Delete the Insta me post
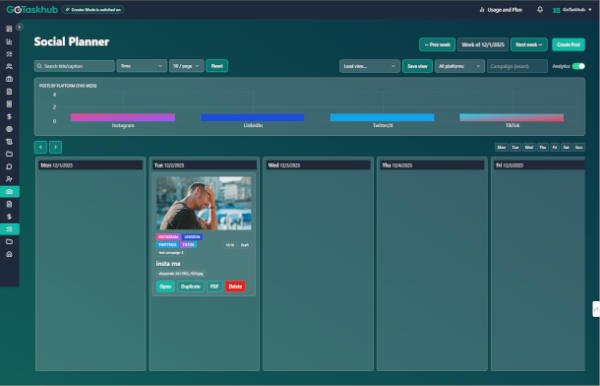This screenshot has width=600, height=386. (x=235, y=286)
